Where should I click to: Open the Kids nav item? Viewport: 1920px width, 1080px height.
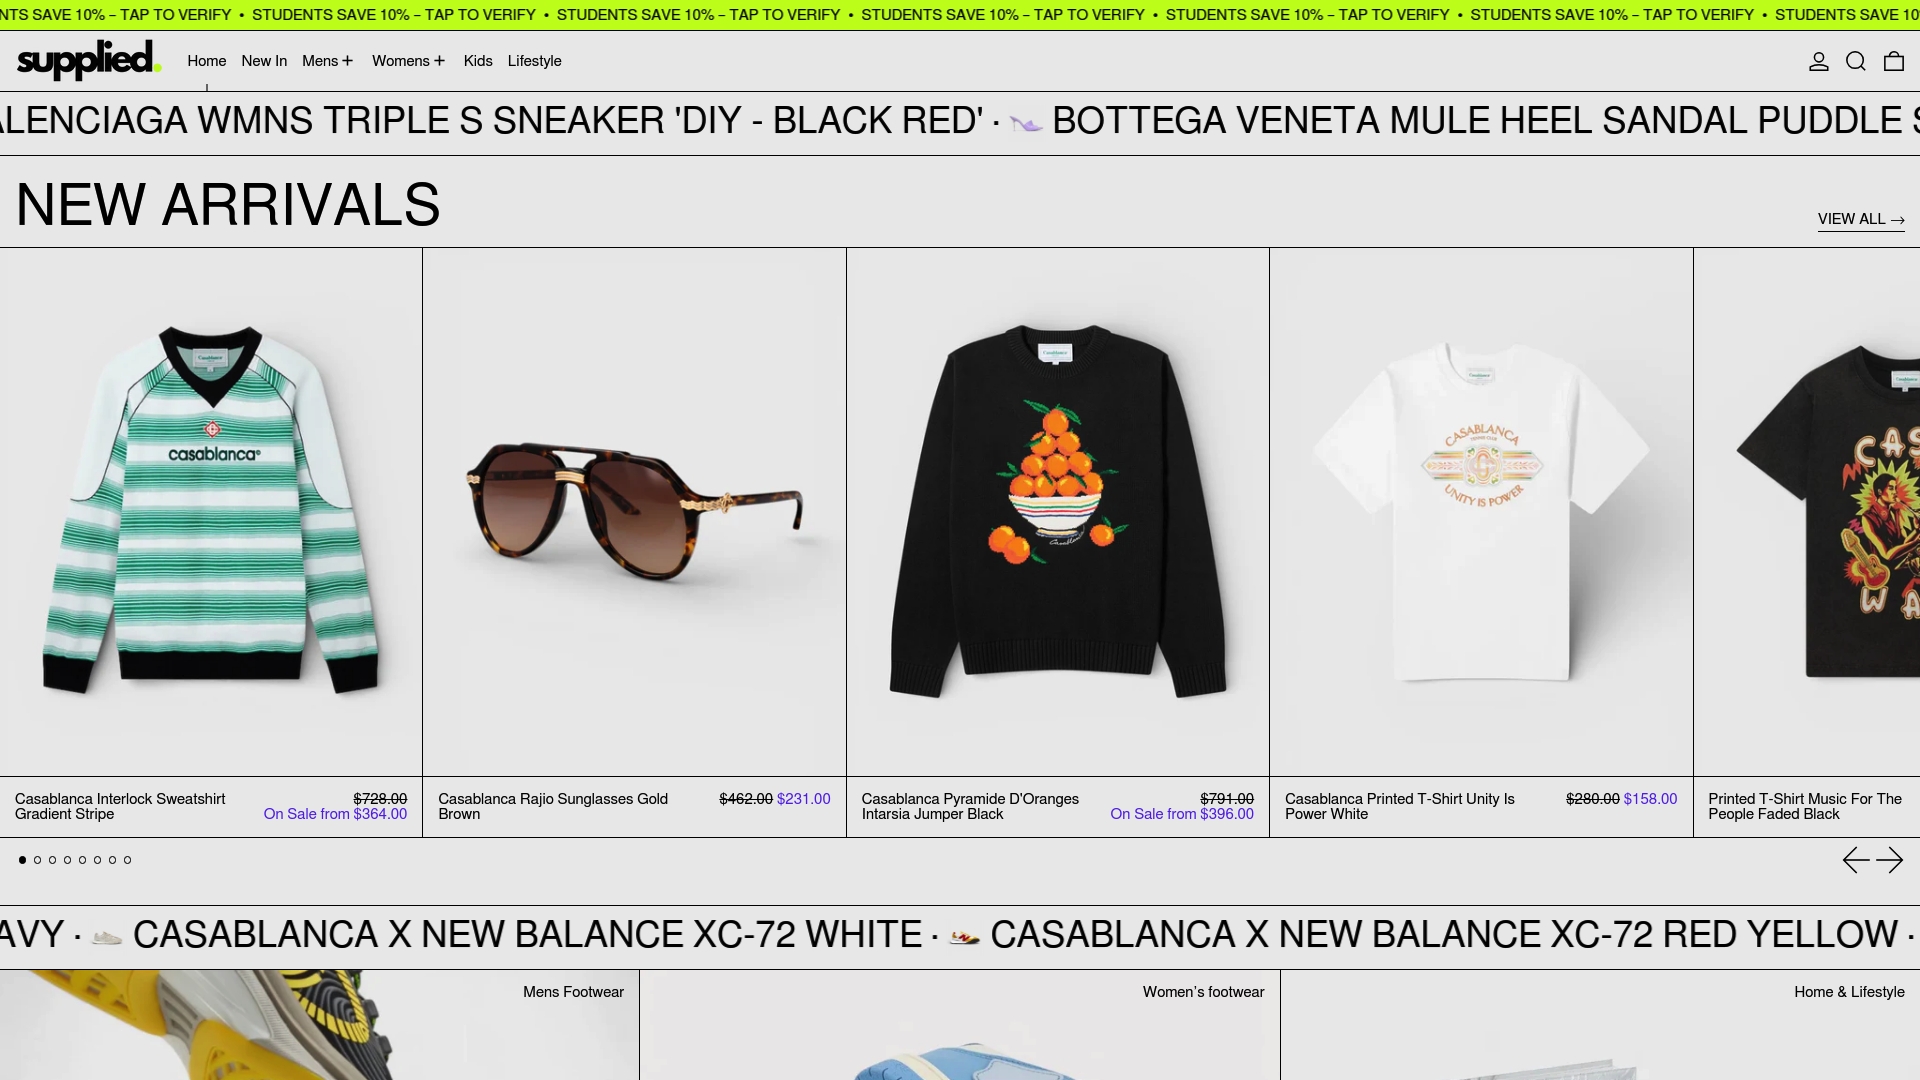478,61
